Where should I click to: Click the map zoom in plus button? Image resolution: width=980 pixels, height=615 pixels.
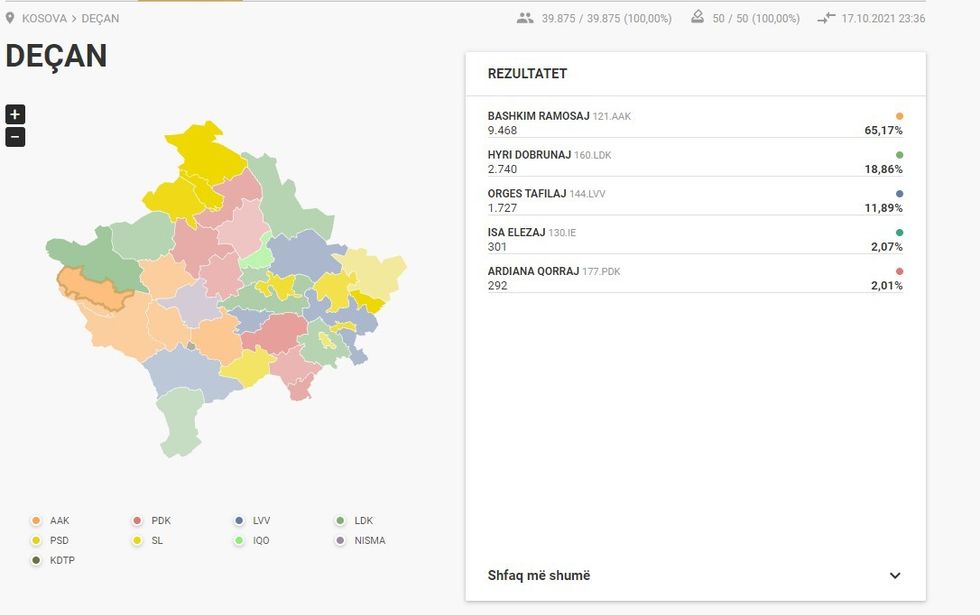coord(15,114)
